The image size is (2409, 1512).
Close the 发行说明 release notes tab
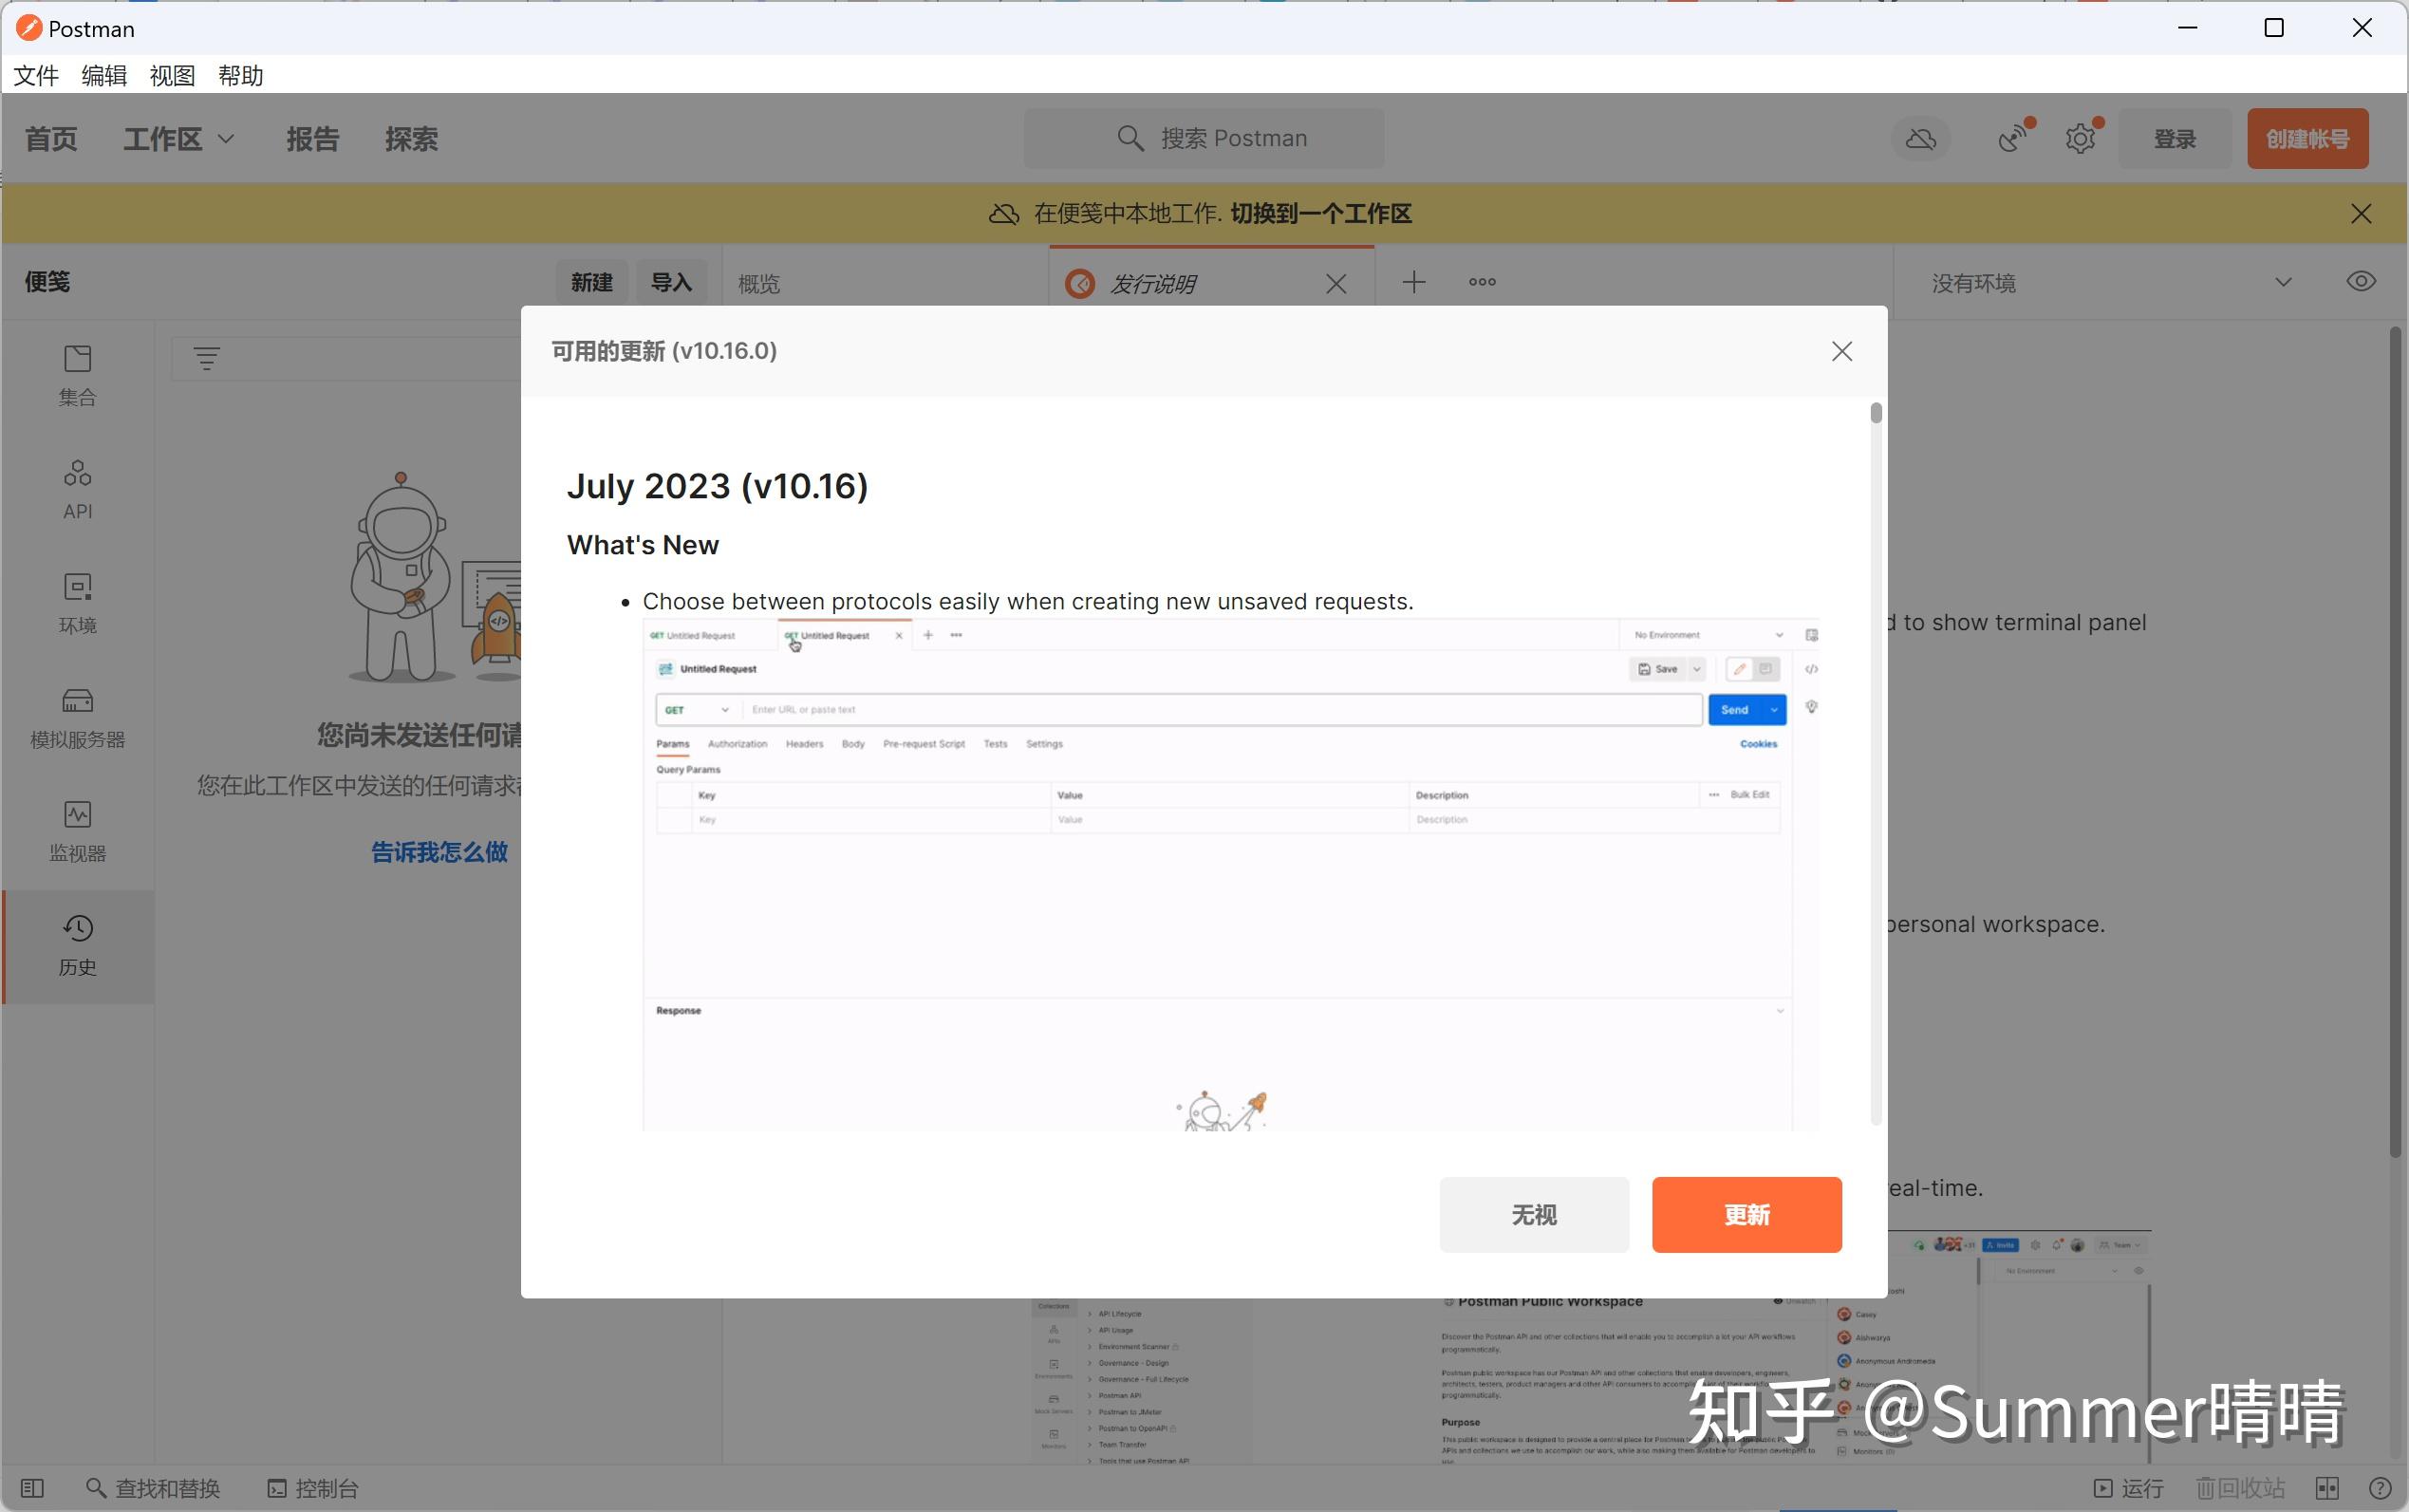point(1336,284)
